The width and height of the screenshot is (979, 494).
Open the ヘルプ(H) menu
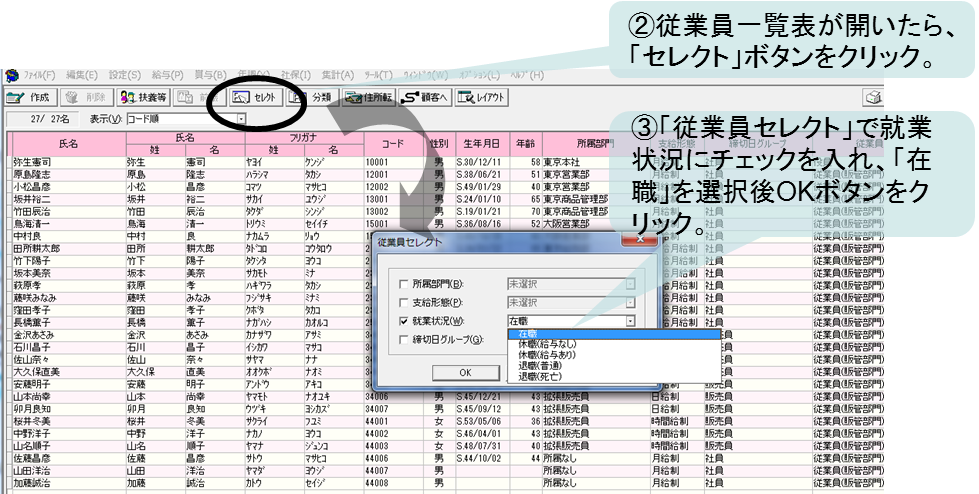tap(526, 75)
